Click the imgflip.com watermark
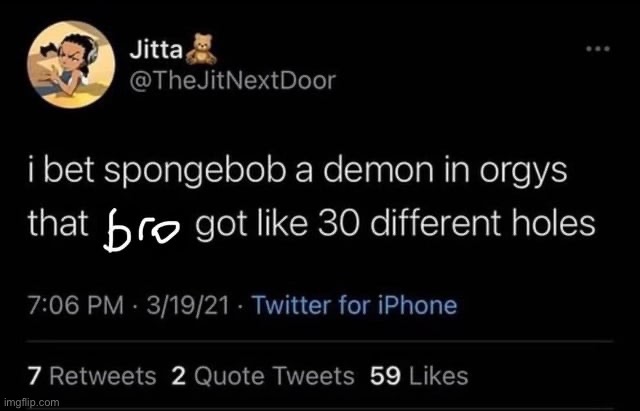Viewport: 640px width, 411px height. click(31, 402)
